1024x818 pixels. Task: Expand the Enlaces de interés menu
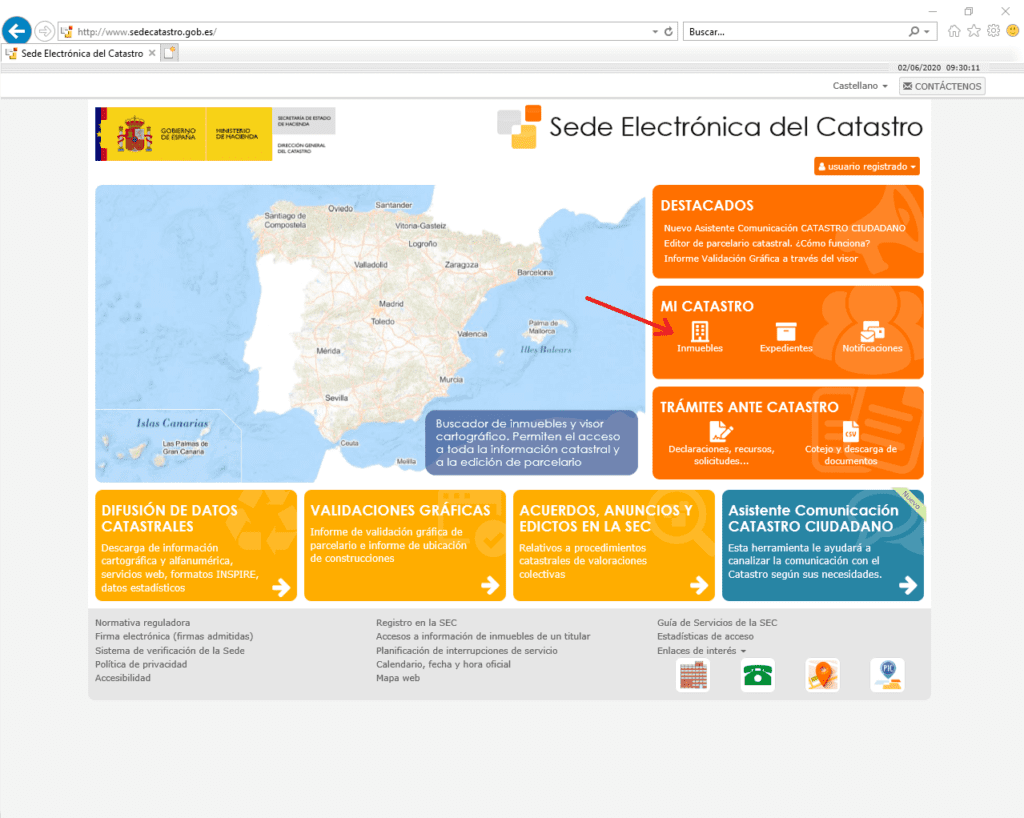pos(701,651)
